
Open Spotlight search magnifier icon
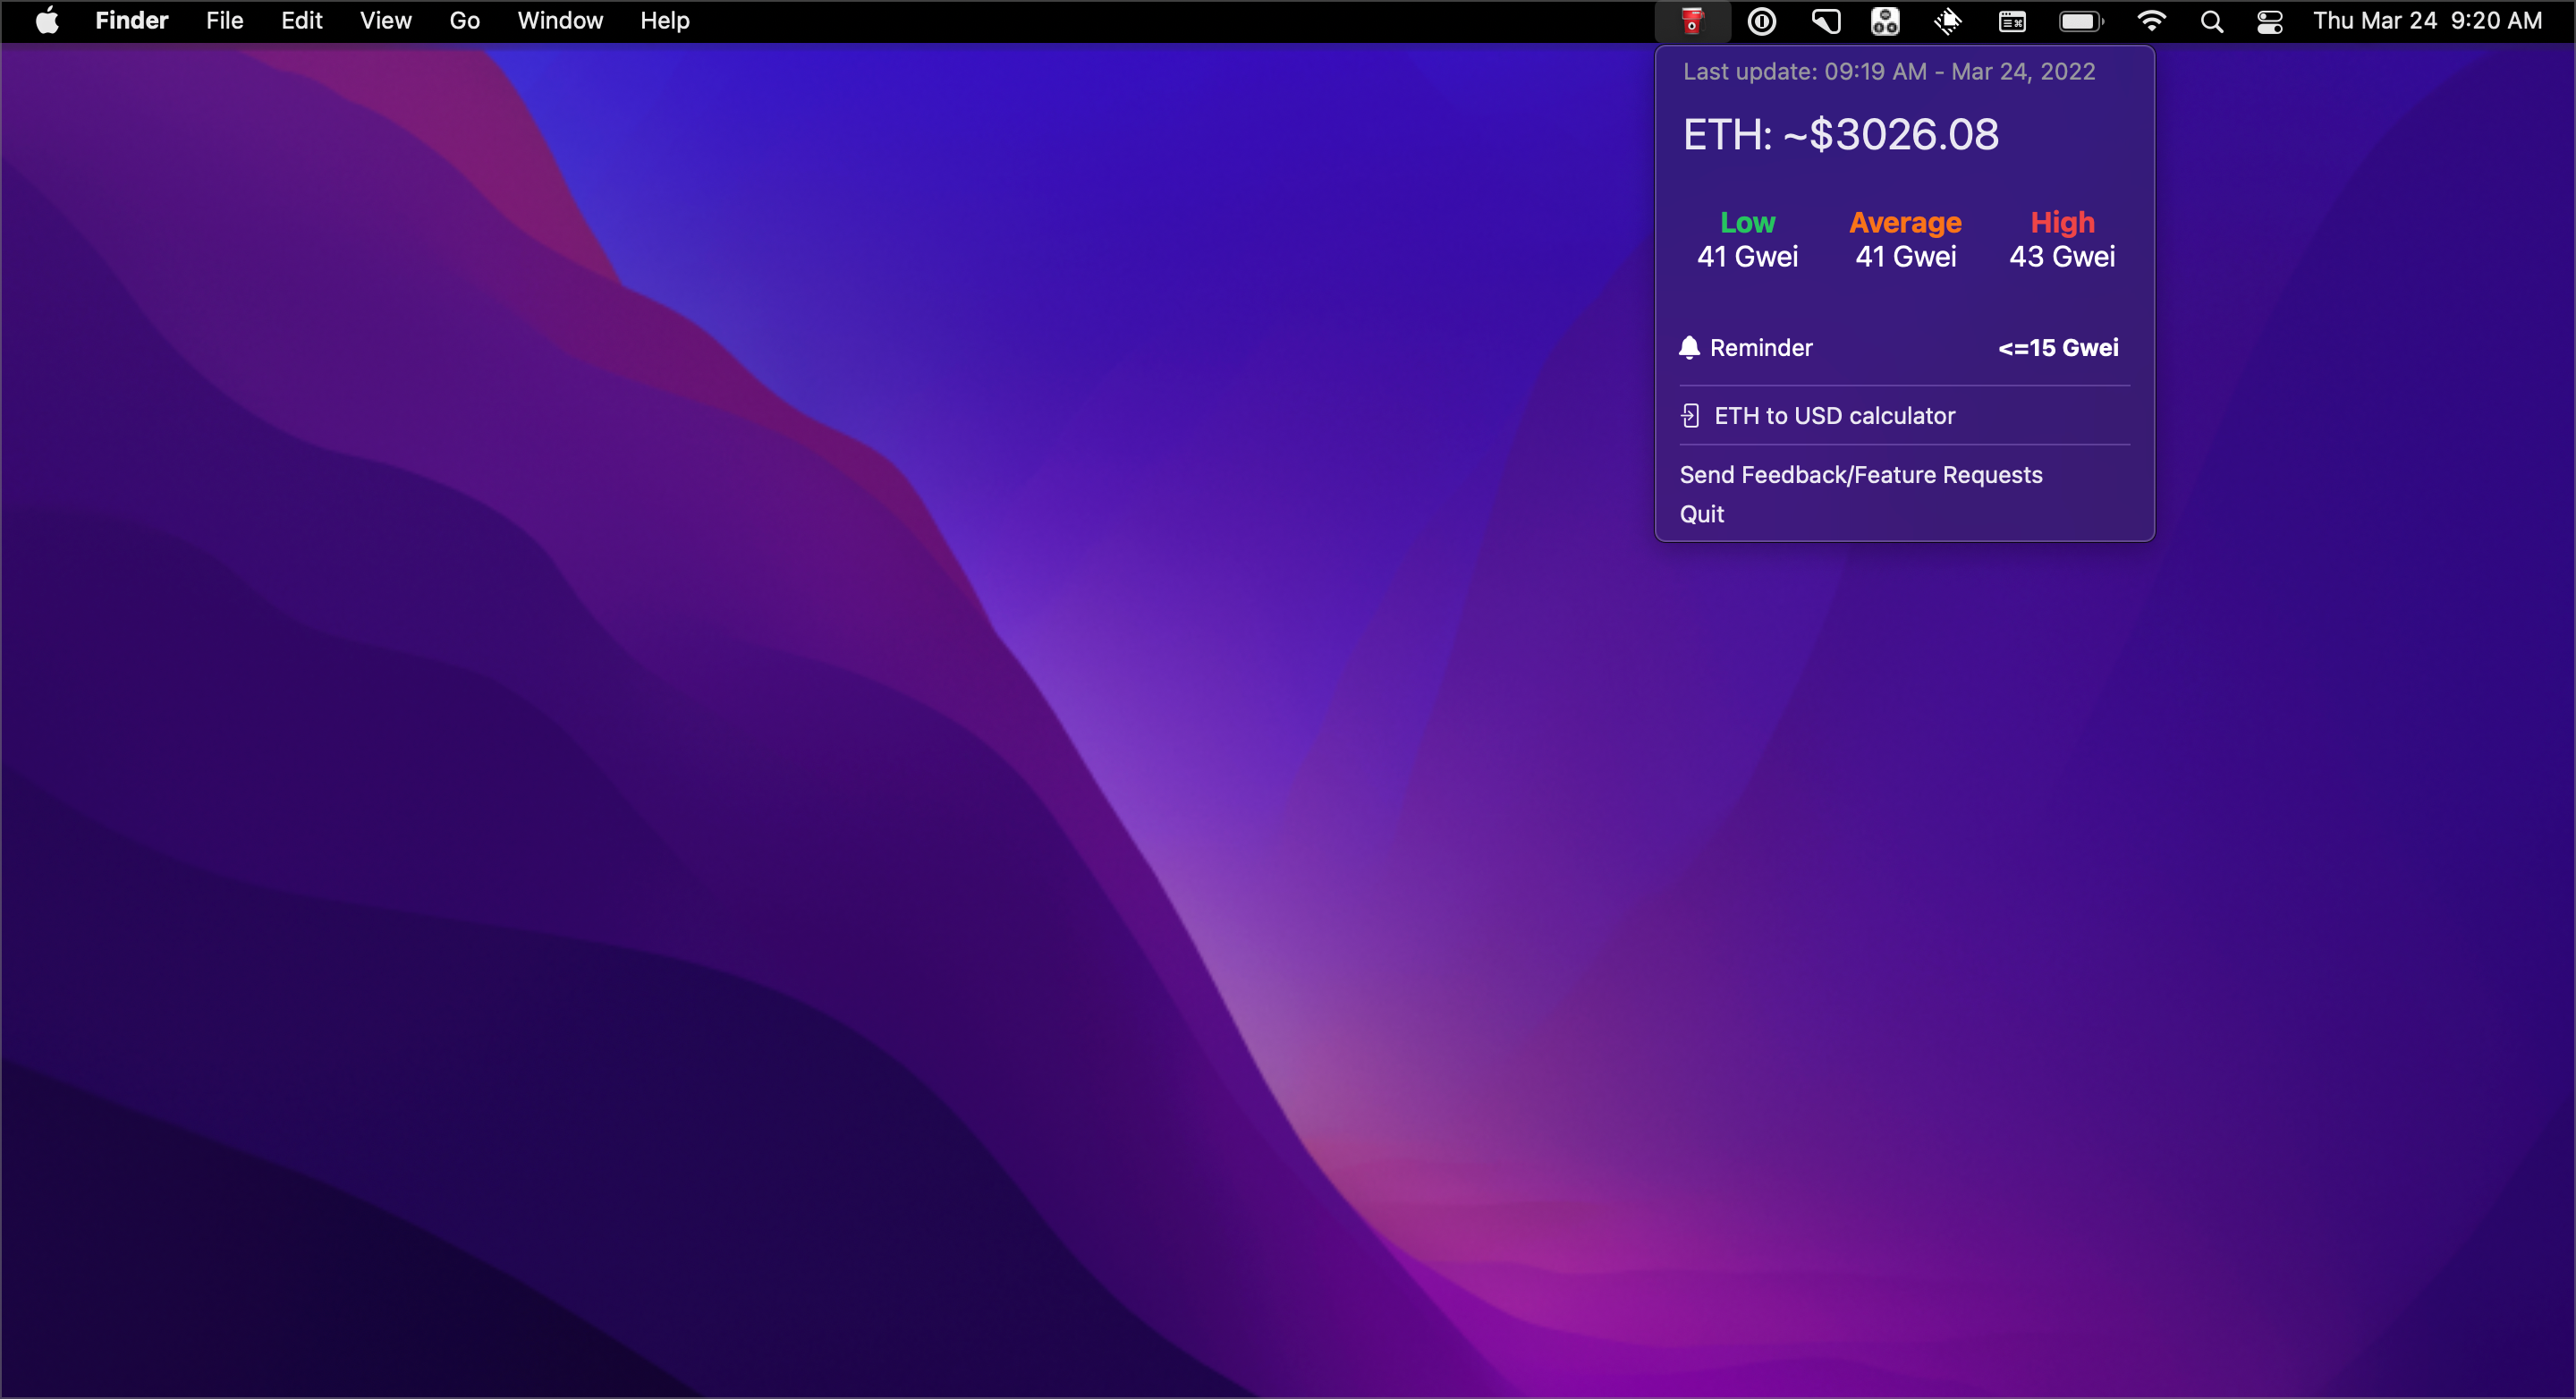(2212, 21)
